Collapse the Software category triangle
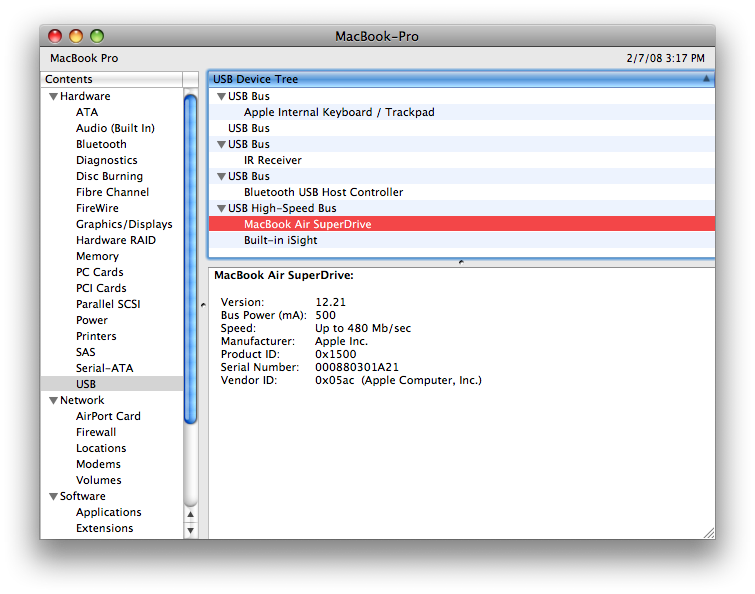Image resolution: width=755 pixels, height=594 pixels. 53,496
